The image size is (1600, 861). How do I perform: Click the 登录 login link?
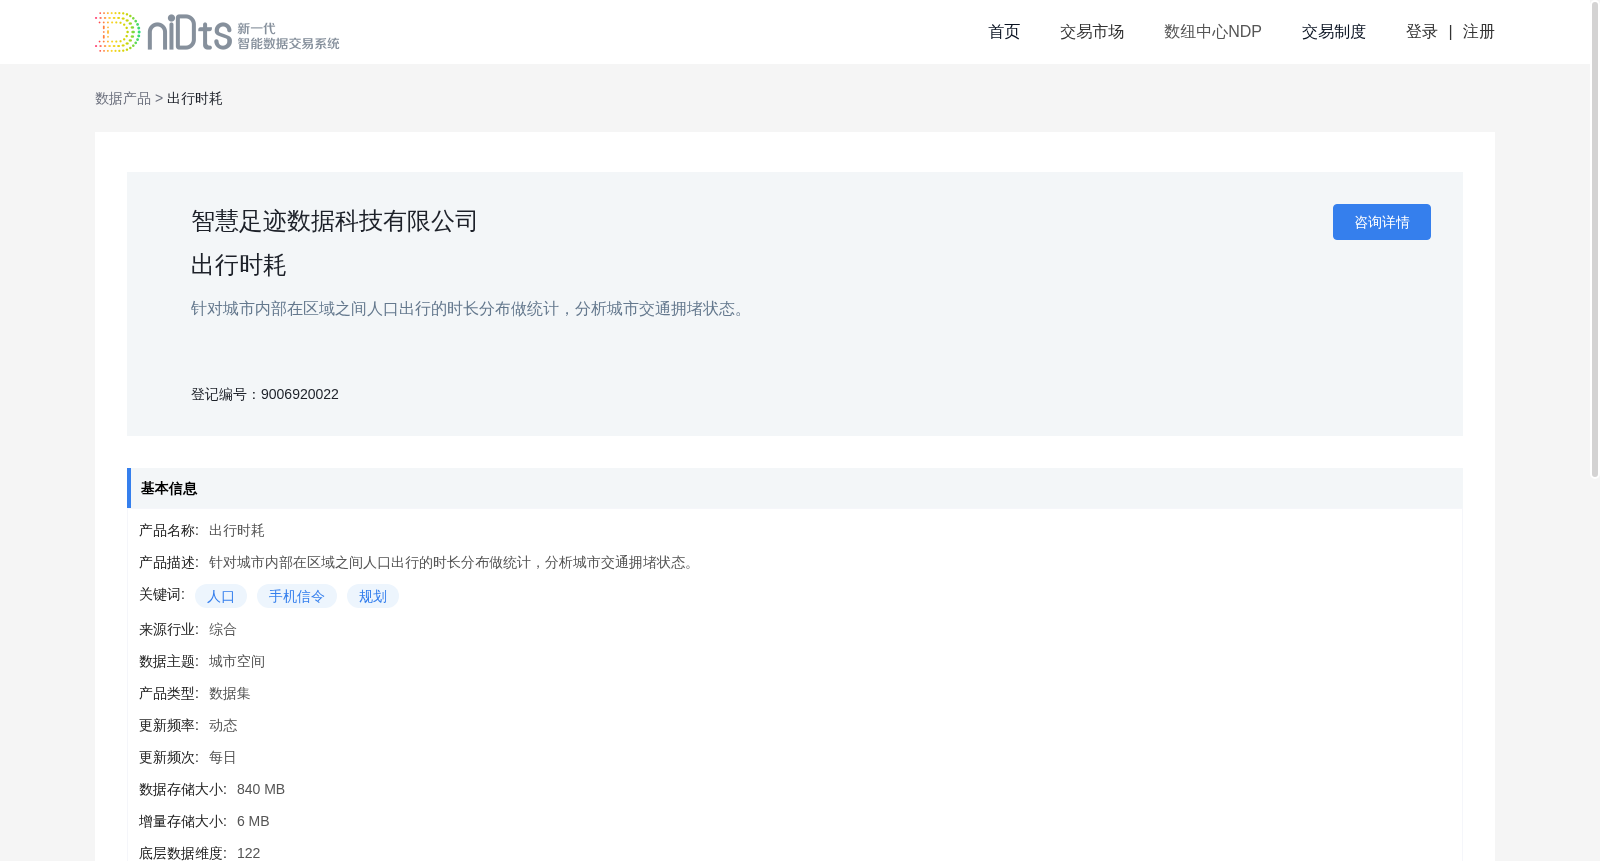(x=1421, y=32)
